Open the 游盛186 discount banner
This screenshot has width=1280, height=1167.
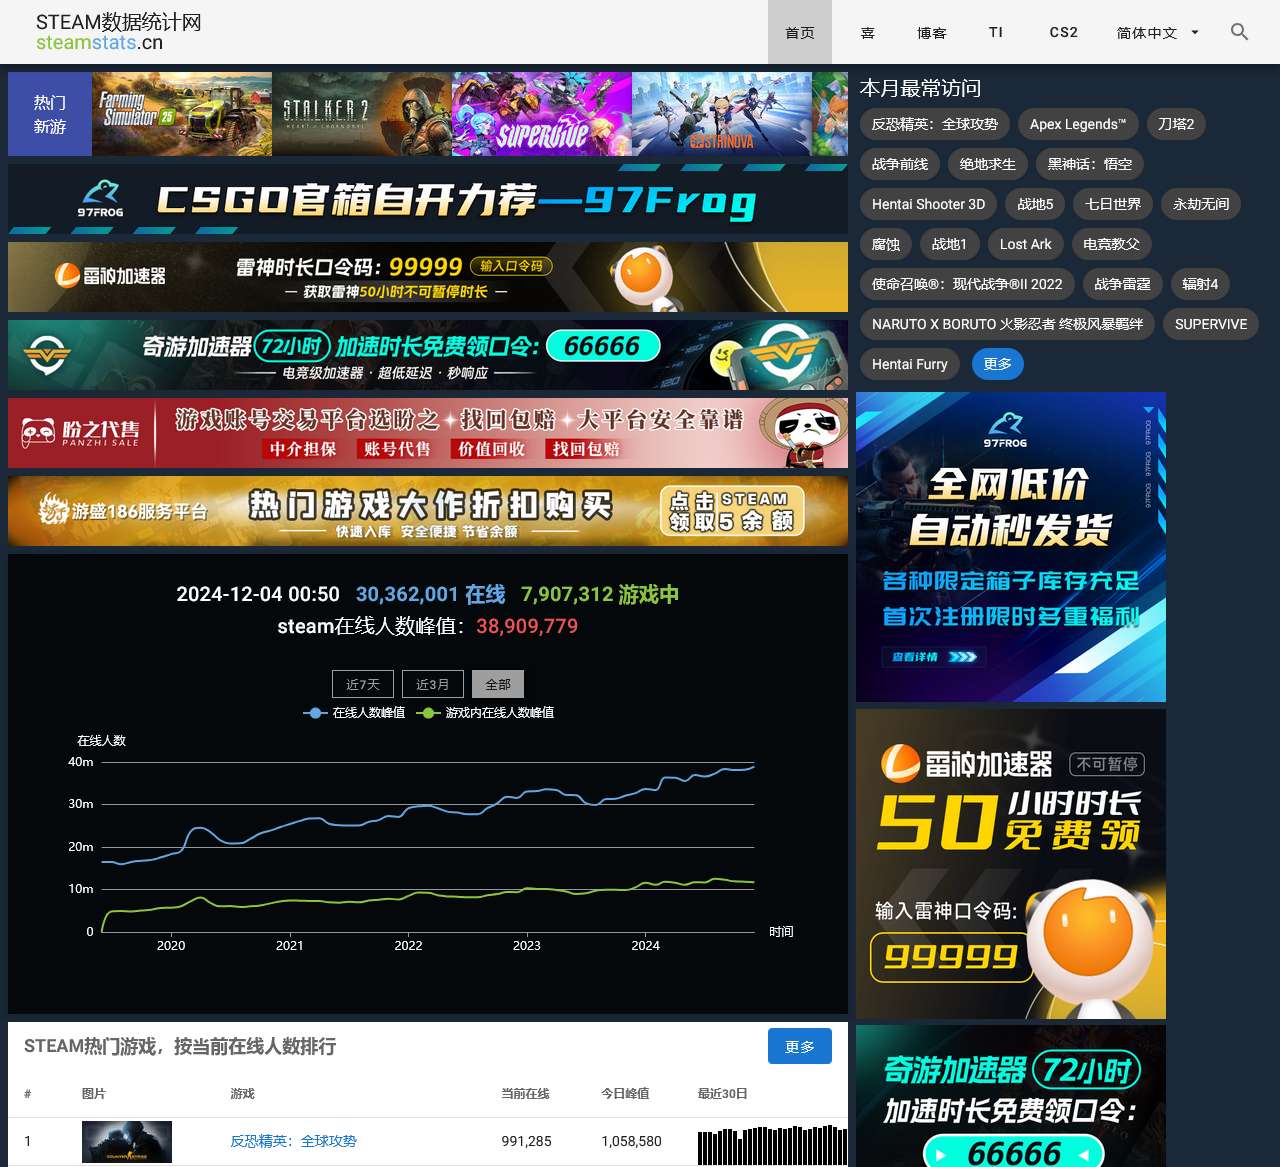tap(428, 511)
